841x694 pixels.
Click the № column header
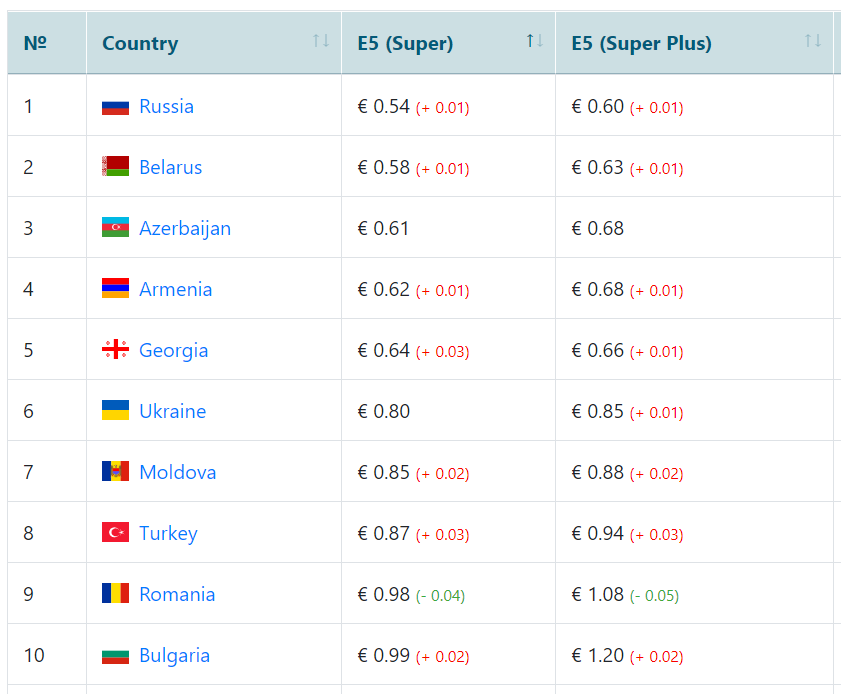pos(47,43)
